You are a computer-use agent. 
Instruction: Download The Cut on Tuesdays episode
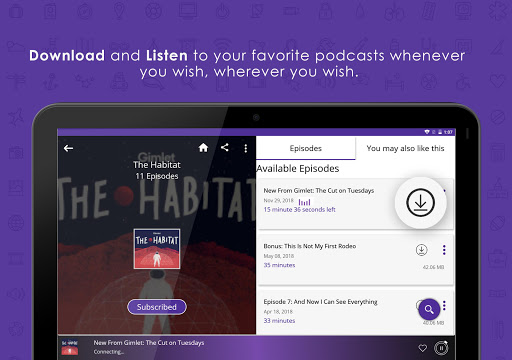420,203
